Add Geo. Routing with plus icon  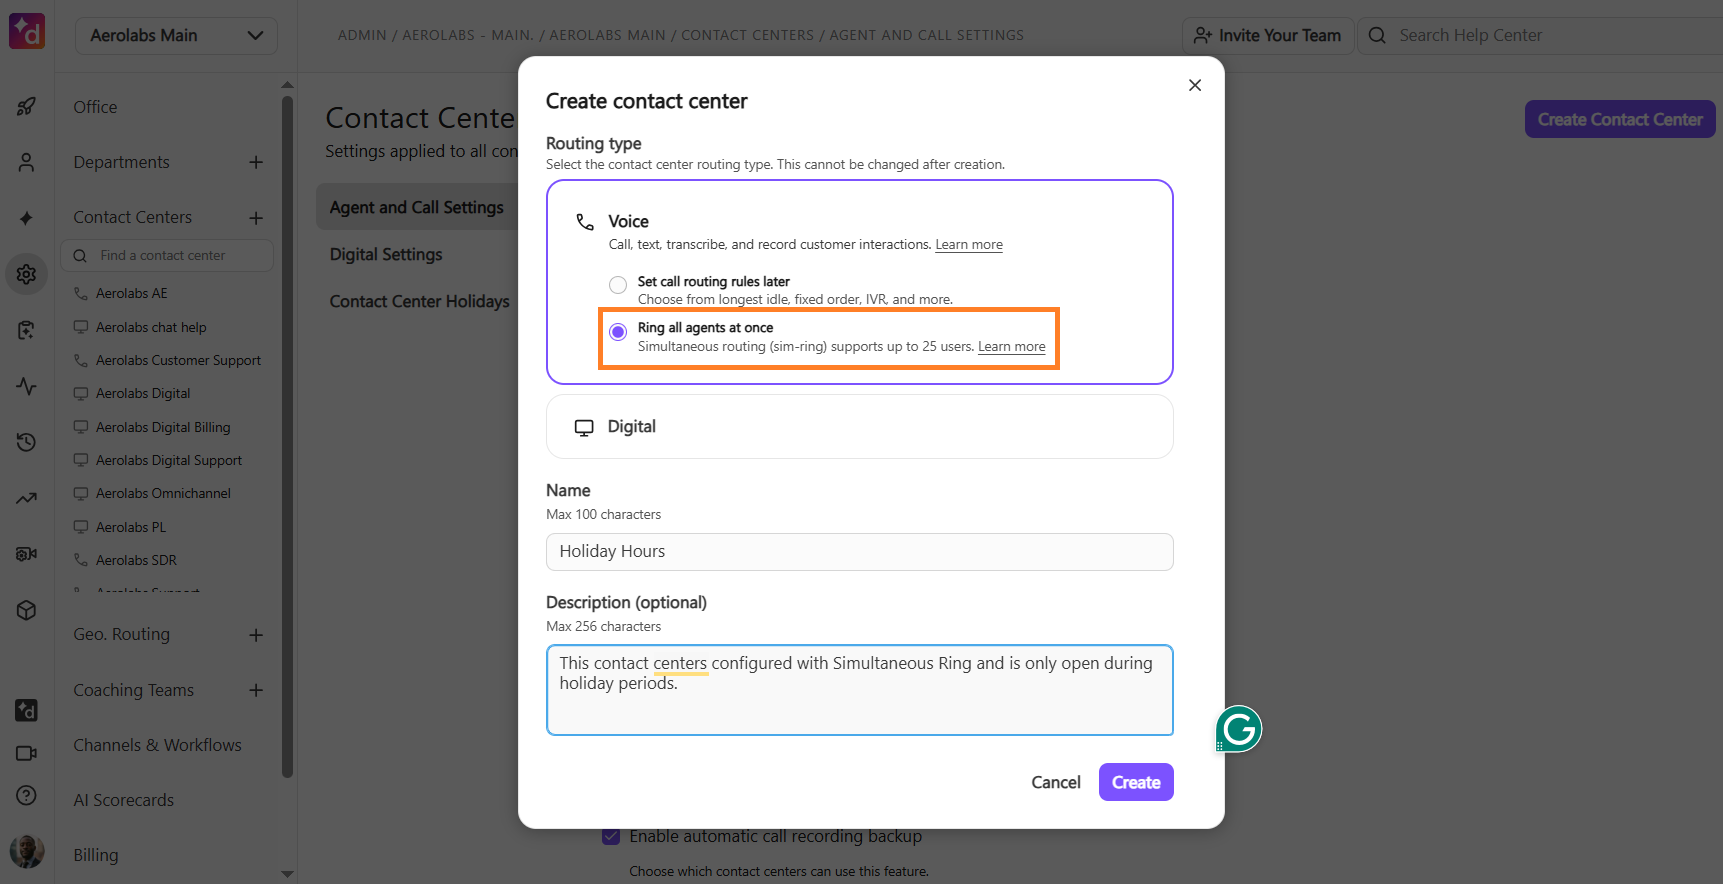click(x=256, y=635)
